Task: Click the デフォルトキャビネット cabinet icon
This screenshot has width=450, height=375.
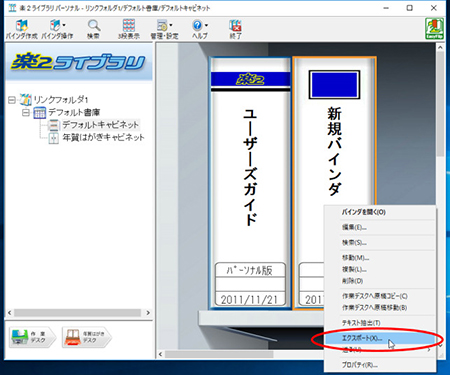Action: [x=53, y=125]
